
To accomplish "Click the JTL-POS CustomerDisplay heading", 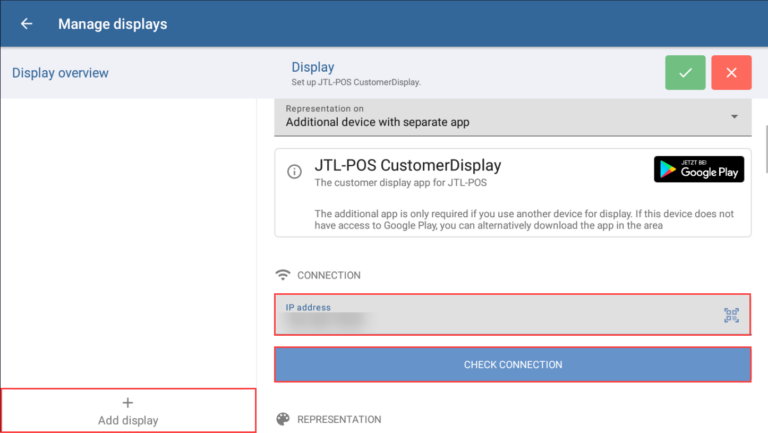I will [408, 166].
